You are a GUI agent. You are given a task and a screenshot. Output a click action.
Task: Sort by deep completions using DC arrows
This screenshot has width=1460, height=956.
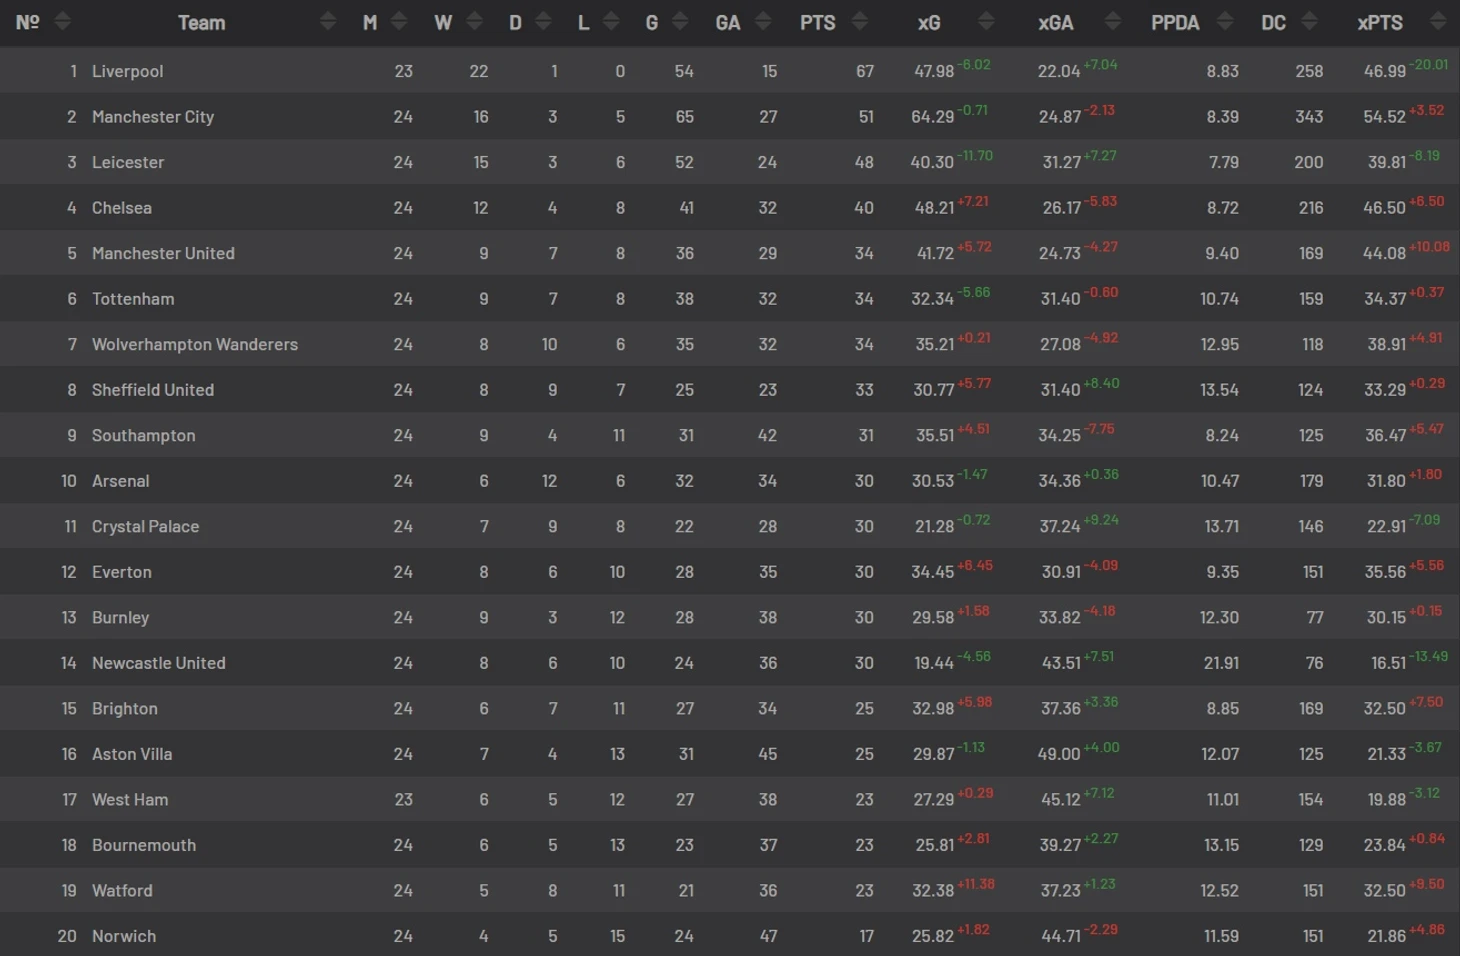[x=1309, y=21]
